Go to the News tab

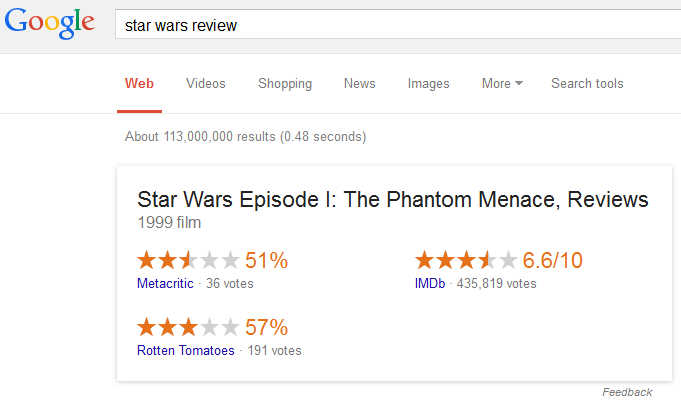pos(360,84)
